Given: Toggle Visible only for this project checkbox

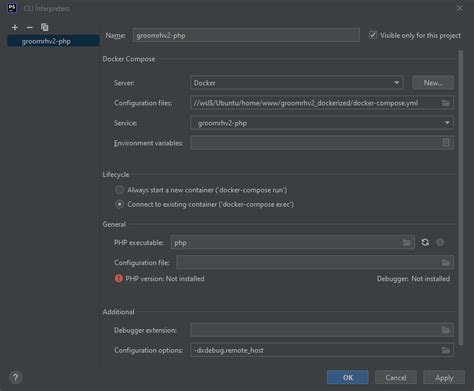Looking at the screenshot, I should (373, 35).
